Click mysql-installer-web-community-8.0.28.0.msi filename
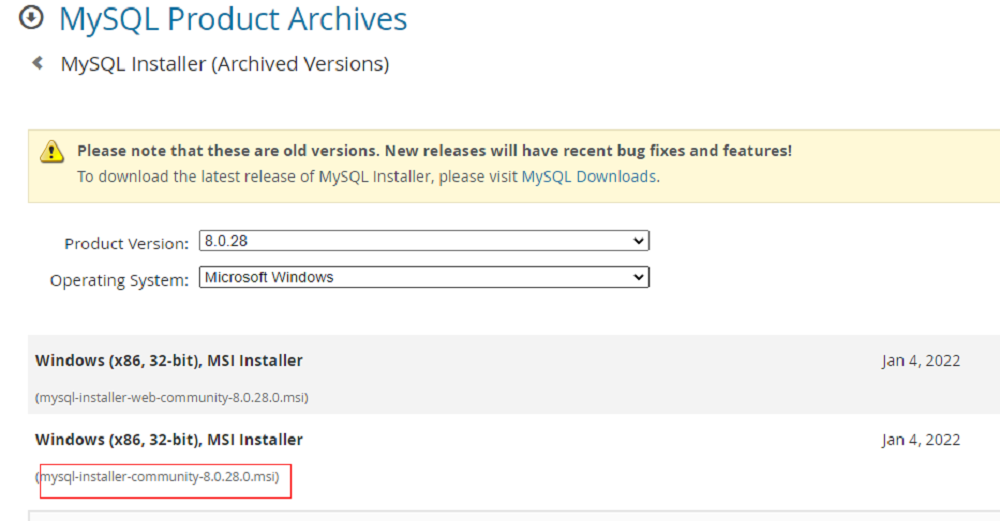 172,397
